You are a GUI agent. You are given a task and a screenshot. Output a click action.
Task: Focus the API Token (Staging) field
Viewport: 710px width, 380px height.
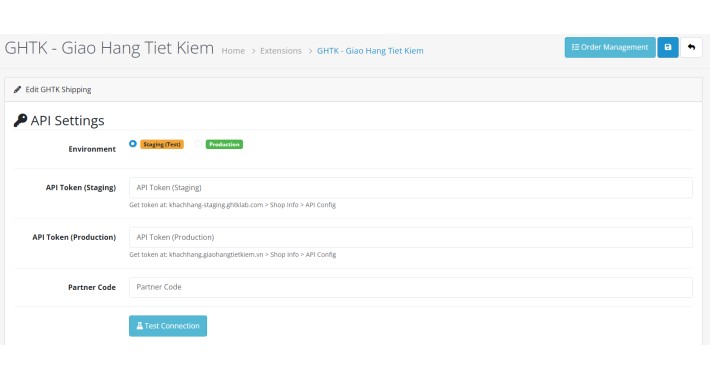point(411,188)
